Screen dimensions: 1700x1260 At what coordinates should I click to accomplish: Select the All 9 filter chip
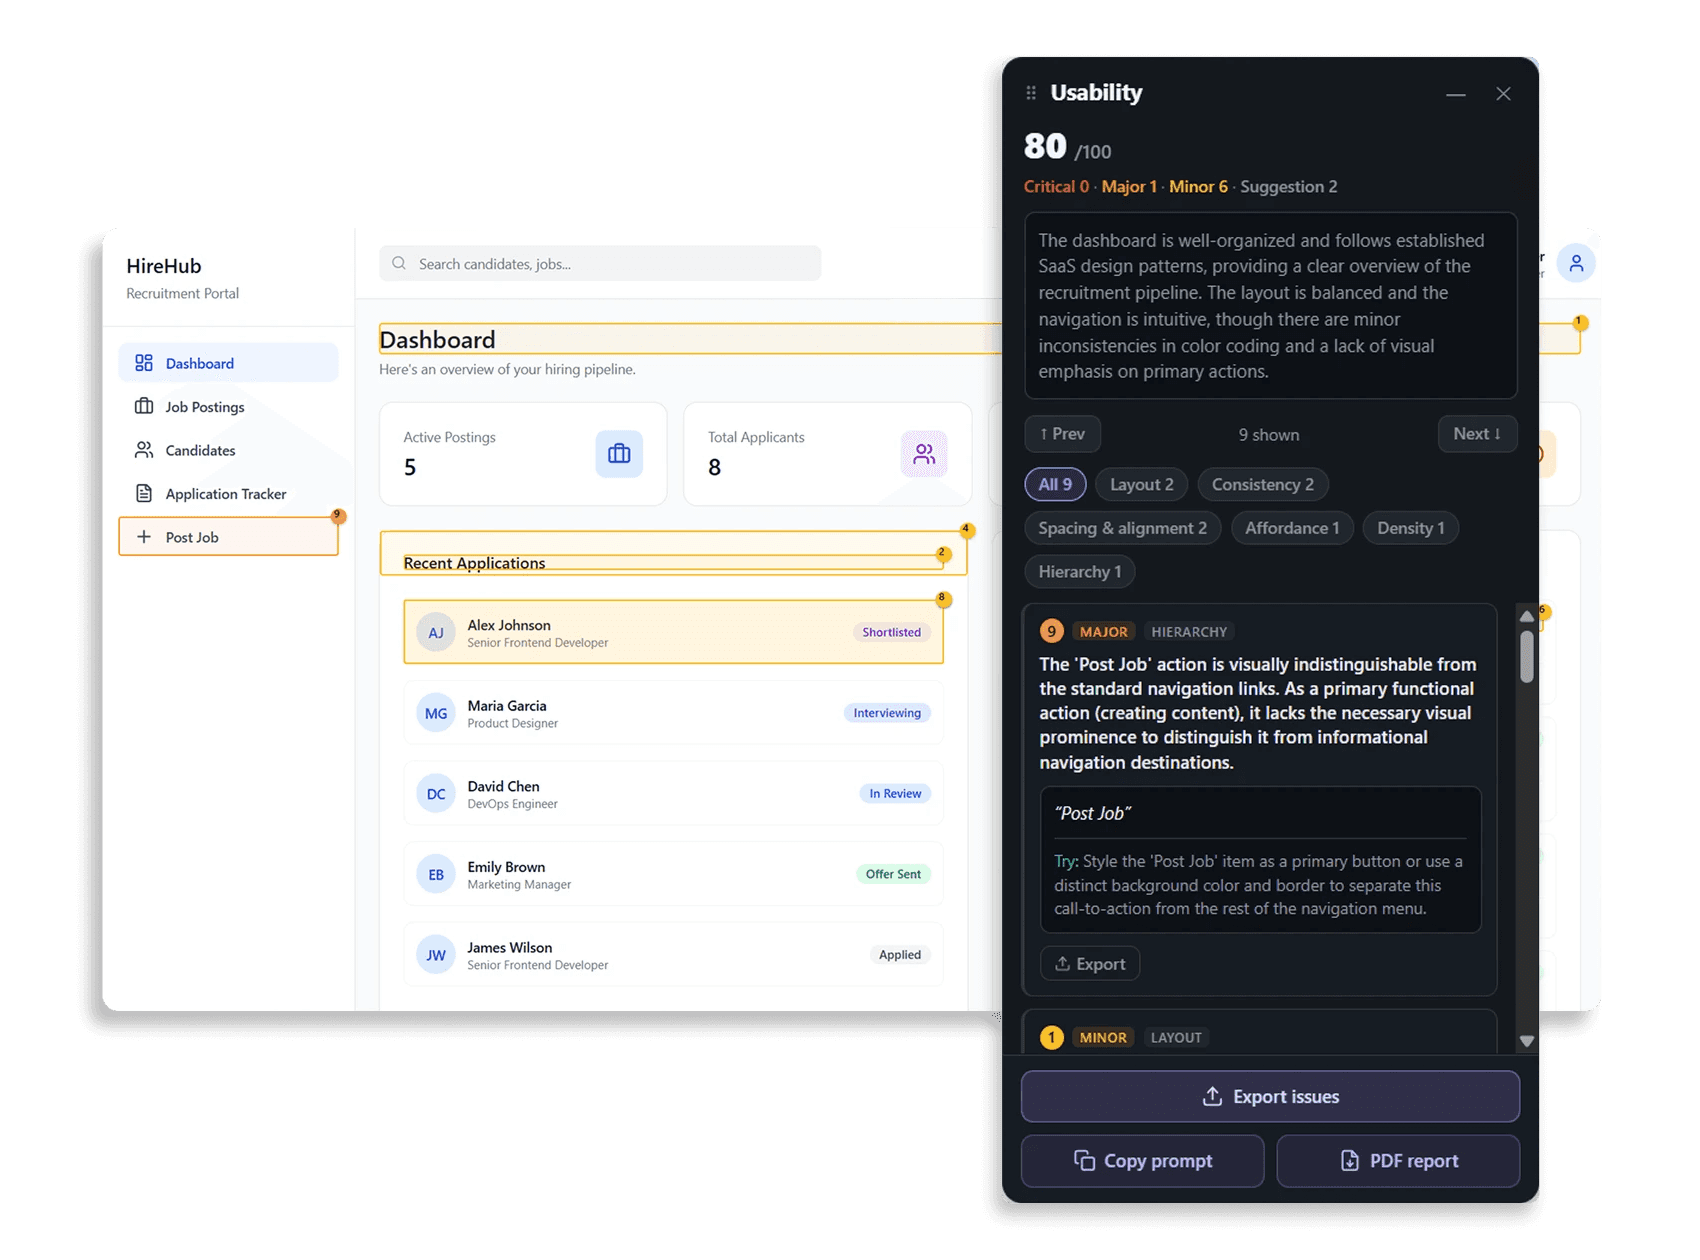pyautogui.click(x=1055, y=484)
